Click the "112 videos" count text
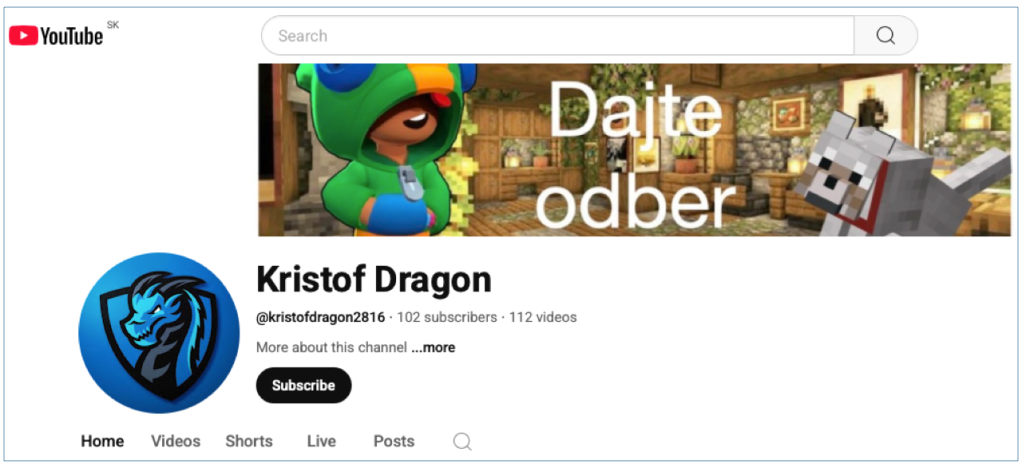The image size is (1022, 468). pos(543,317)
